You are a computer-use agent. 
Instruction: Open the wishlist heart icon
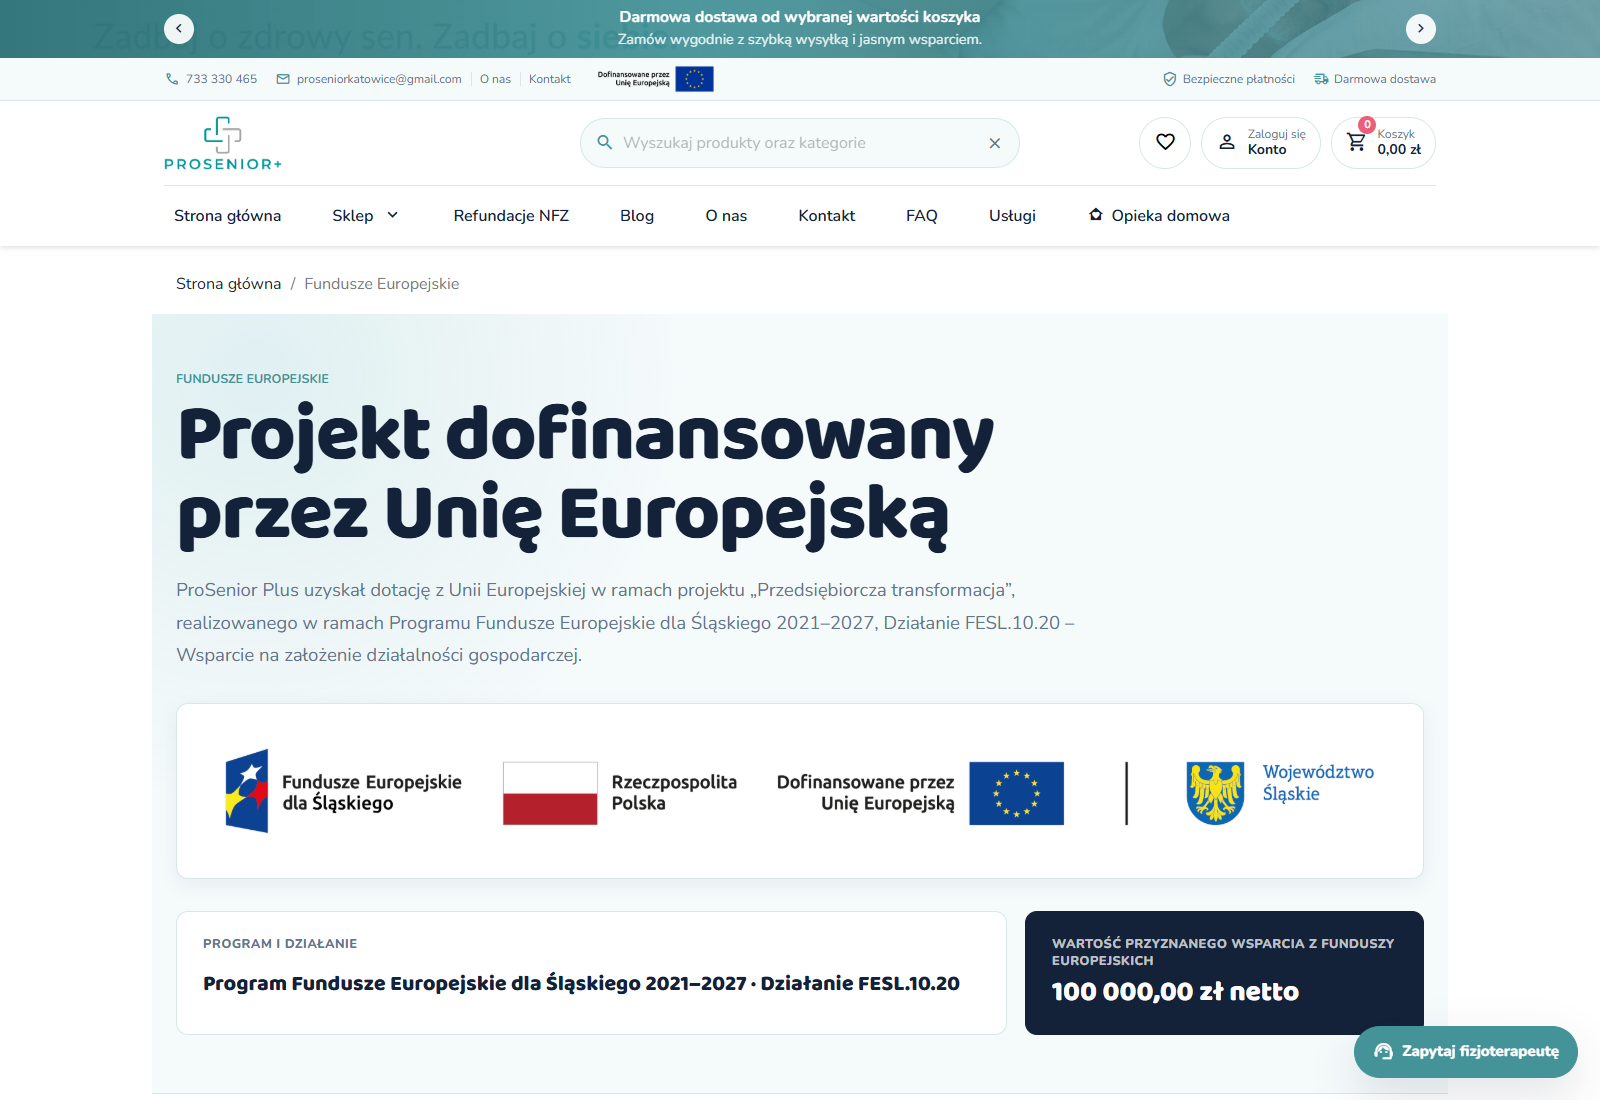click(1165, 143)
